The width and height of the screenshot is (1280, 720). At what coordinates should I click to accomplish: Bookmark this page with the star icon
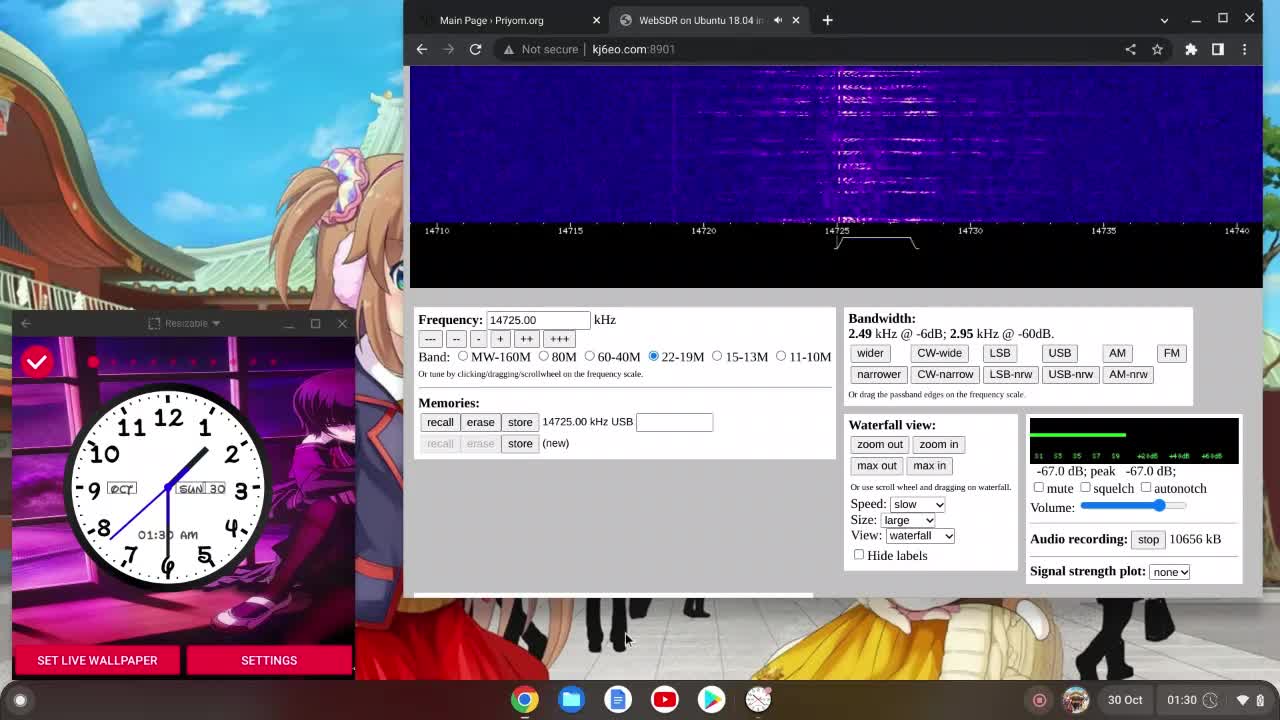pyautogui.click(x=1157, y=49)
